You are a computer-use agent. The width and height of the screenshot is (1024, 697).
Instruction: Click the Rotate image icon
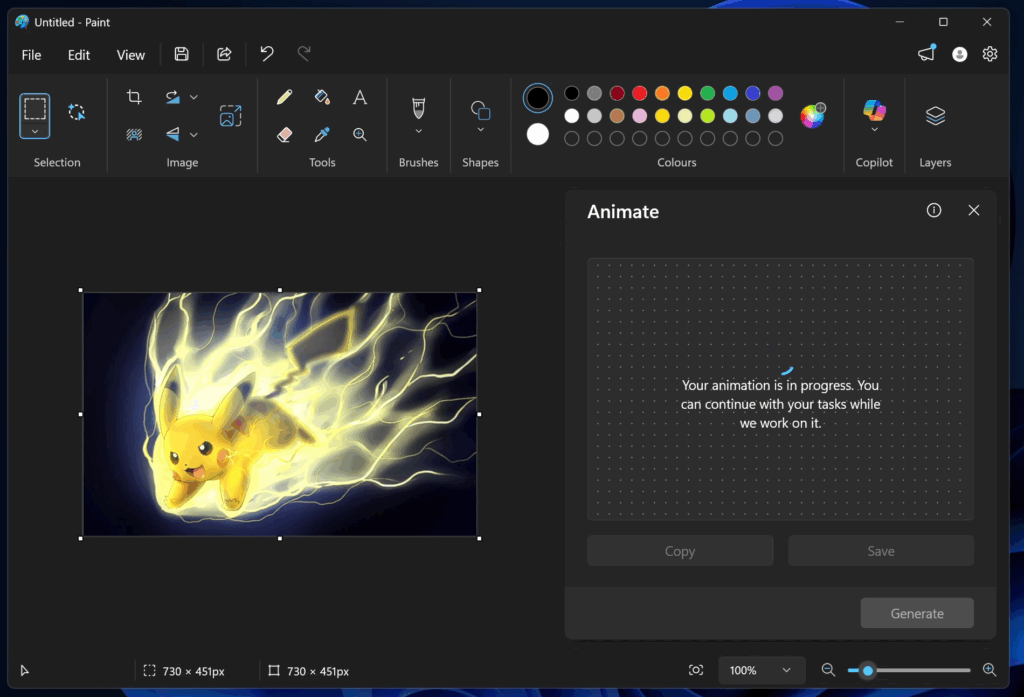point(172,97)
